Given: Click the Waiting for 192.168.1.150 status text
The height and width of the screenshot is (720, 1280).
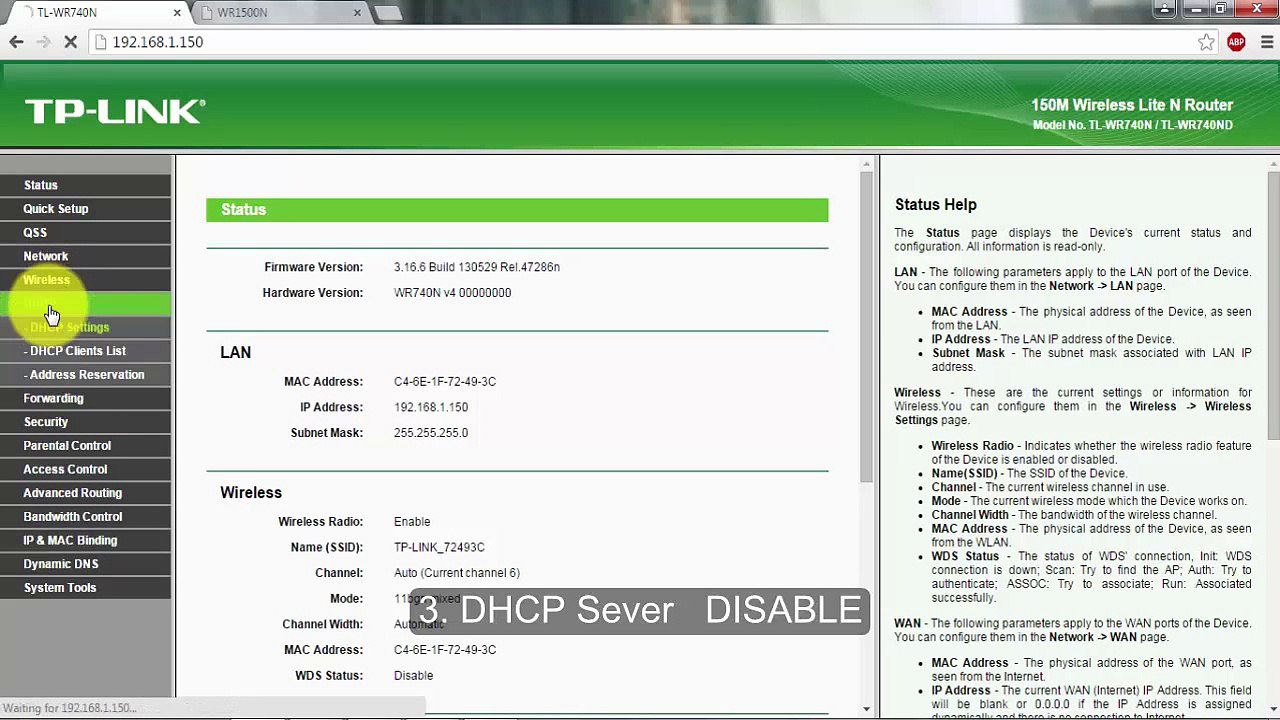Looking at the screenshot, I should (70, 708).
